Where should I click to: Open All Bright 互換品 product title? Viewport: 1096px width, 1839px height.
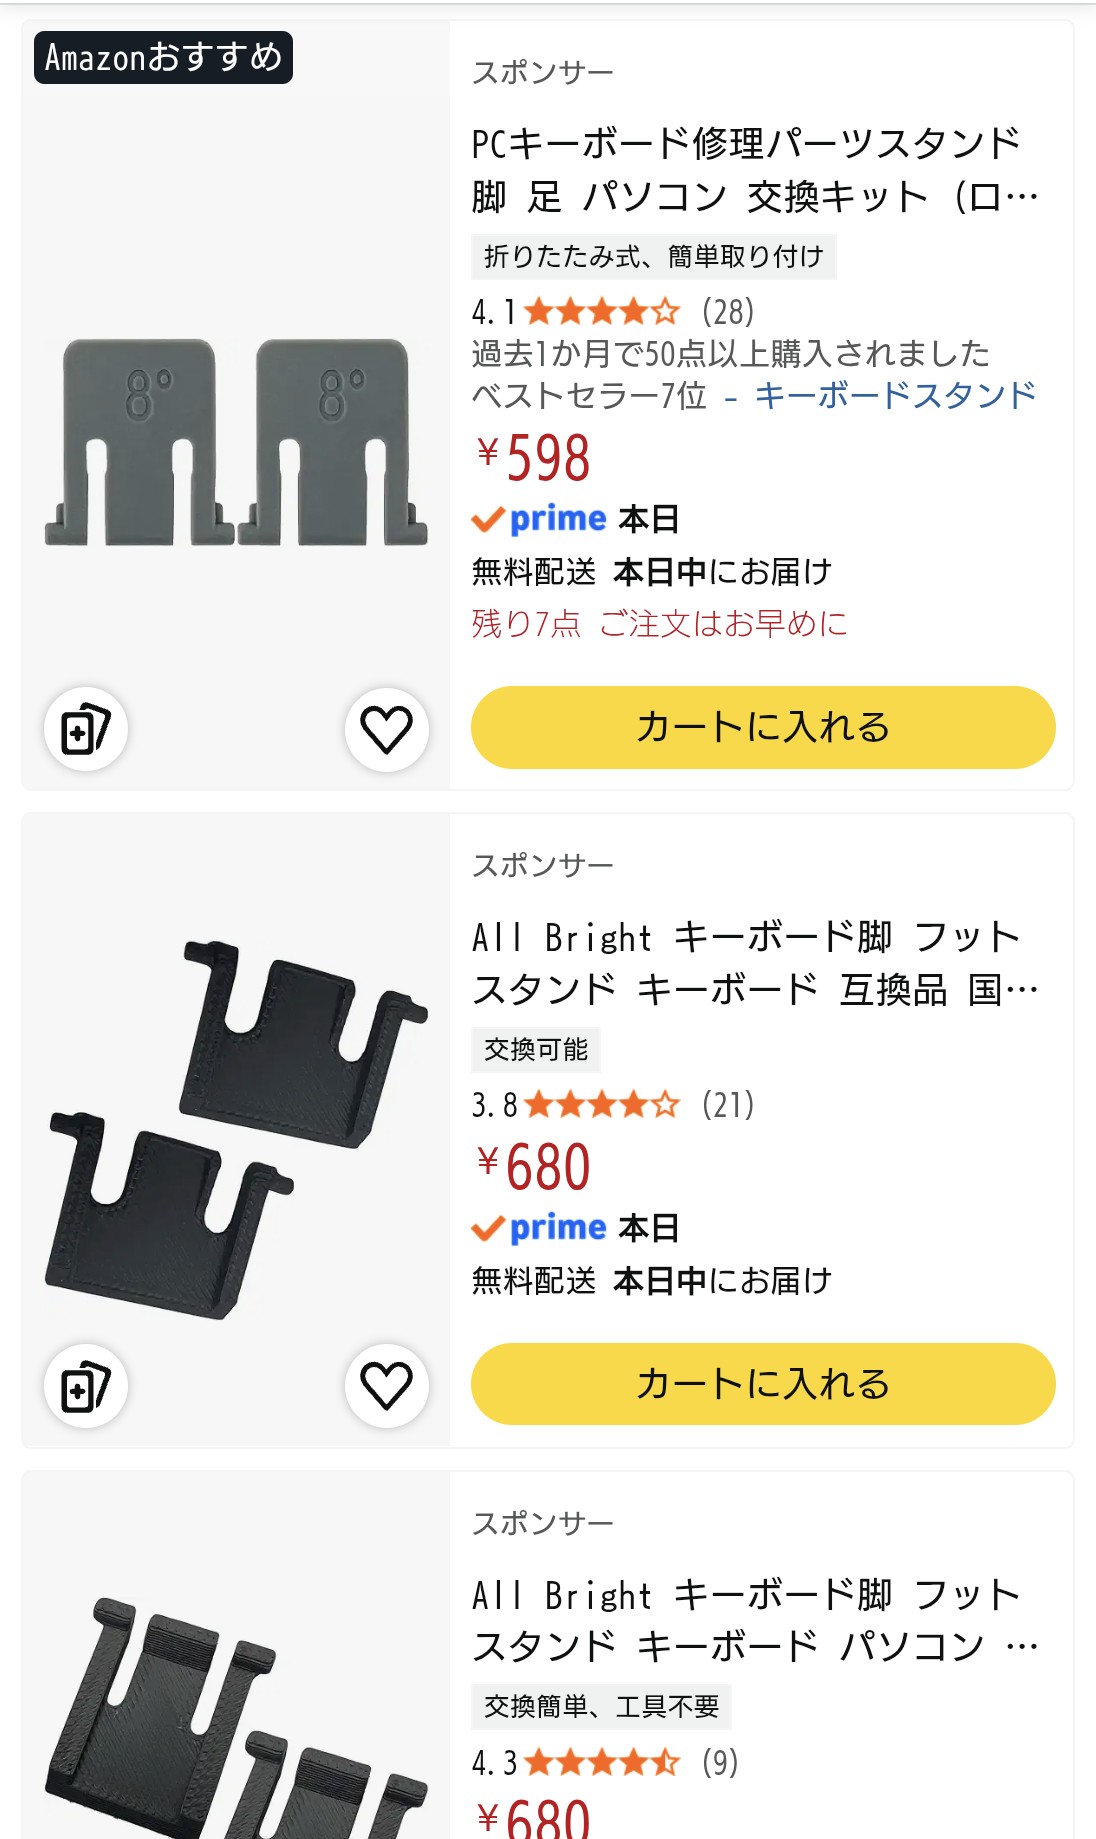[755, 963]
